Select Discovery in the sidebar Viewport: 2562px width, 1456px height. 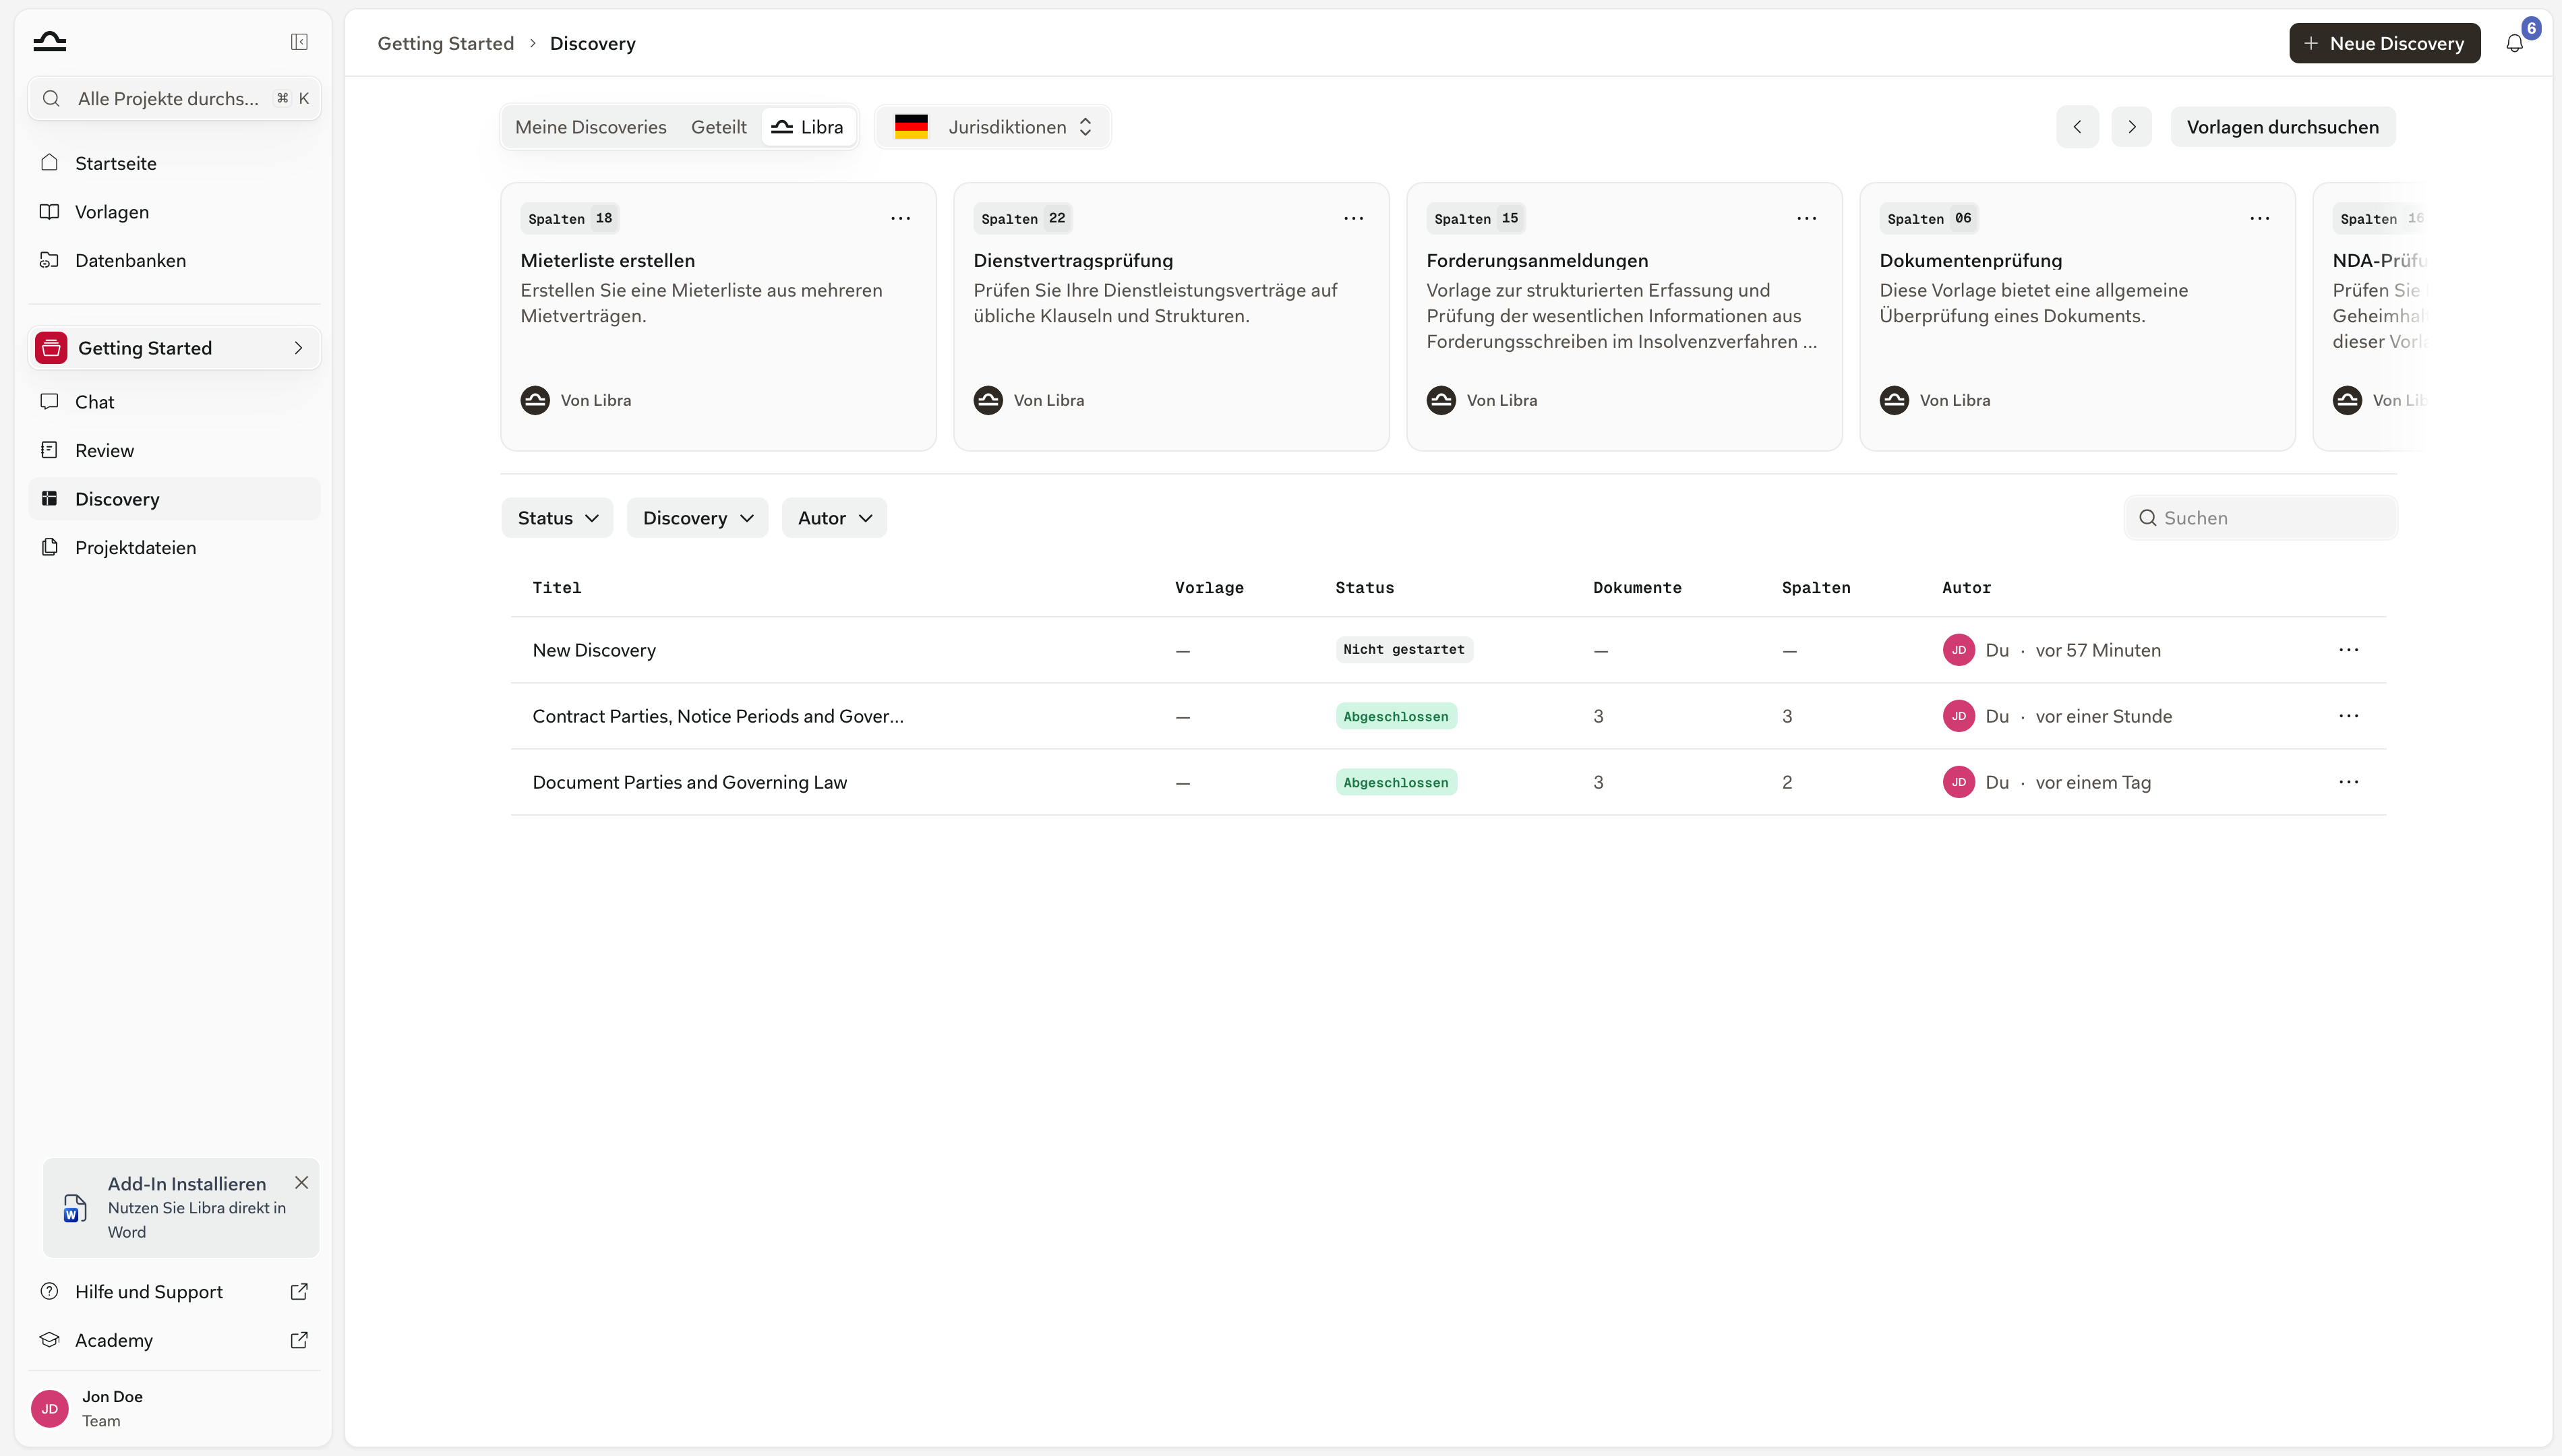pos(174,499)
